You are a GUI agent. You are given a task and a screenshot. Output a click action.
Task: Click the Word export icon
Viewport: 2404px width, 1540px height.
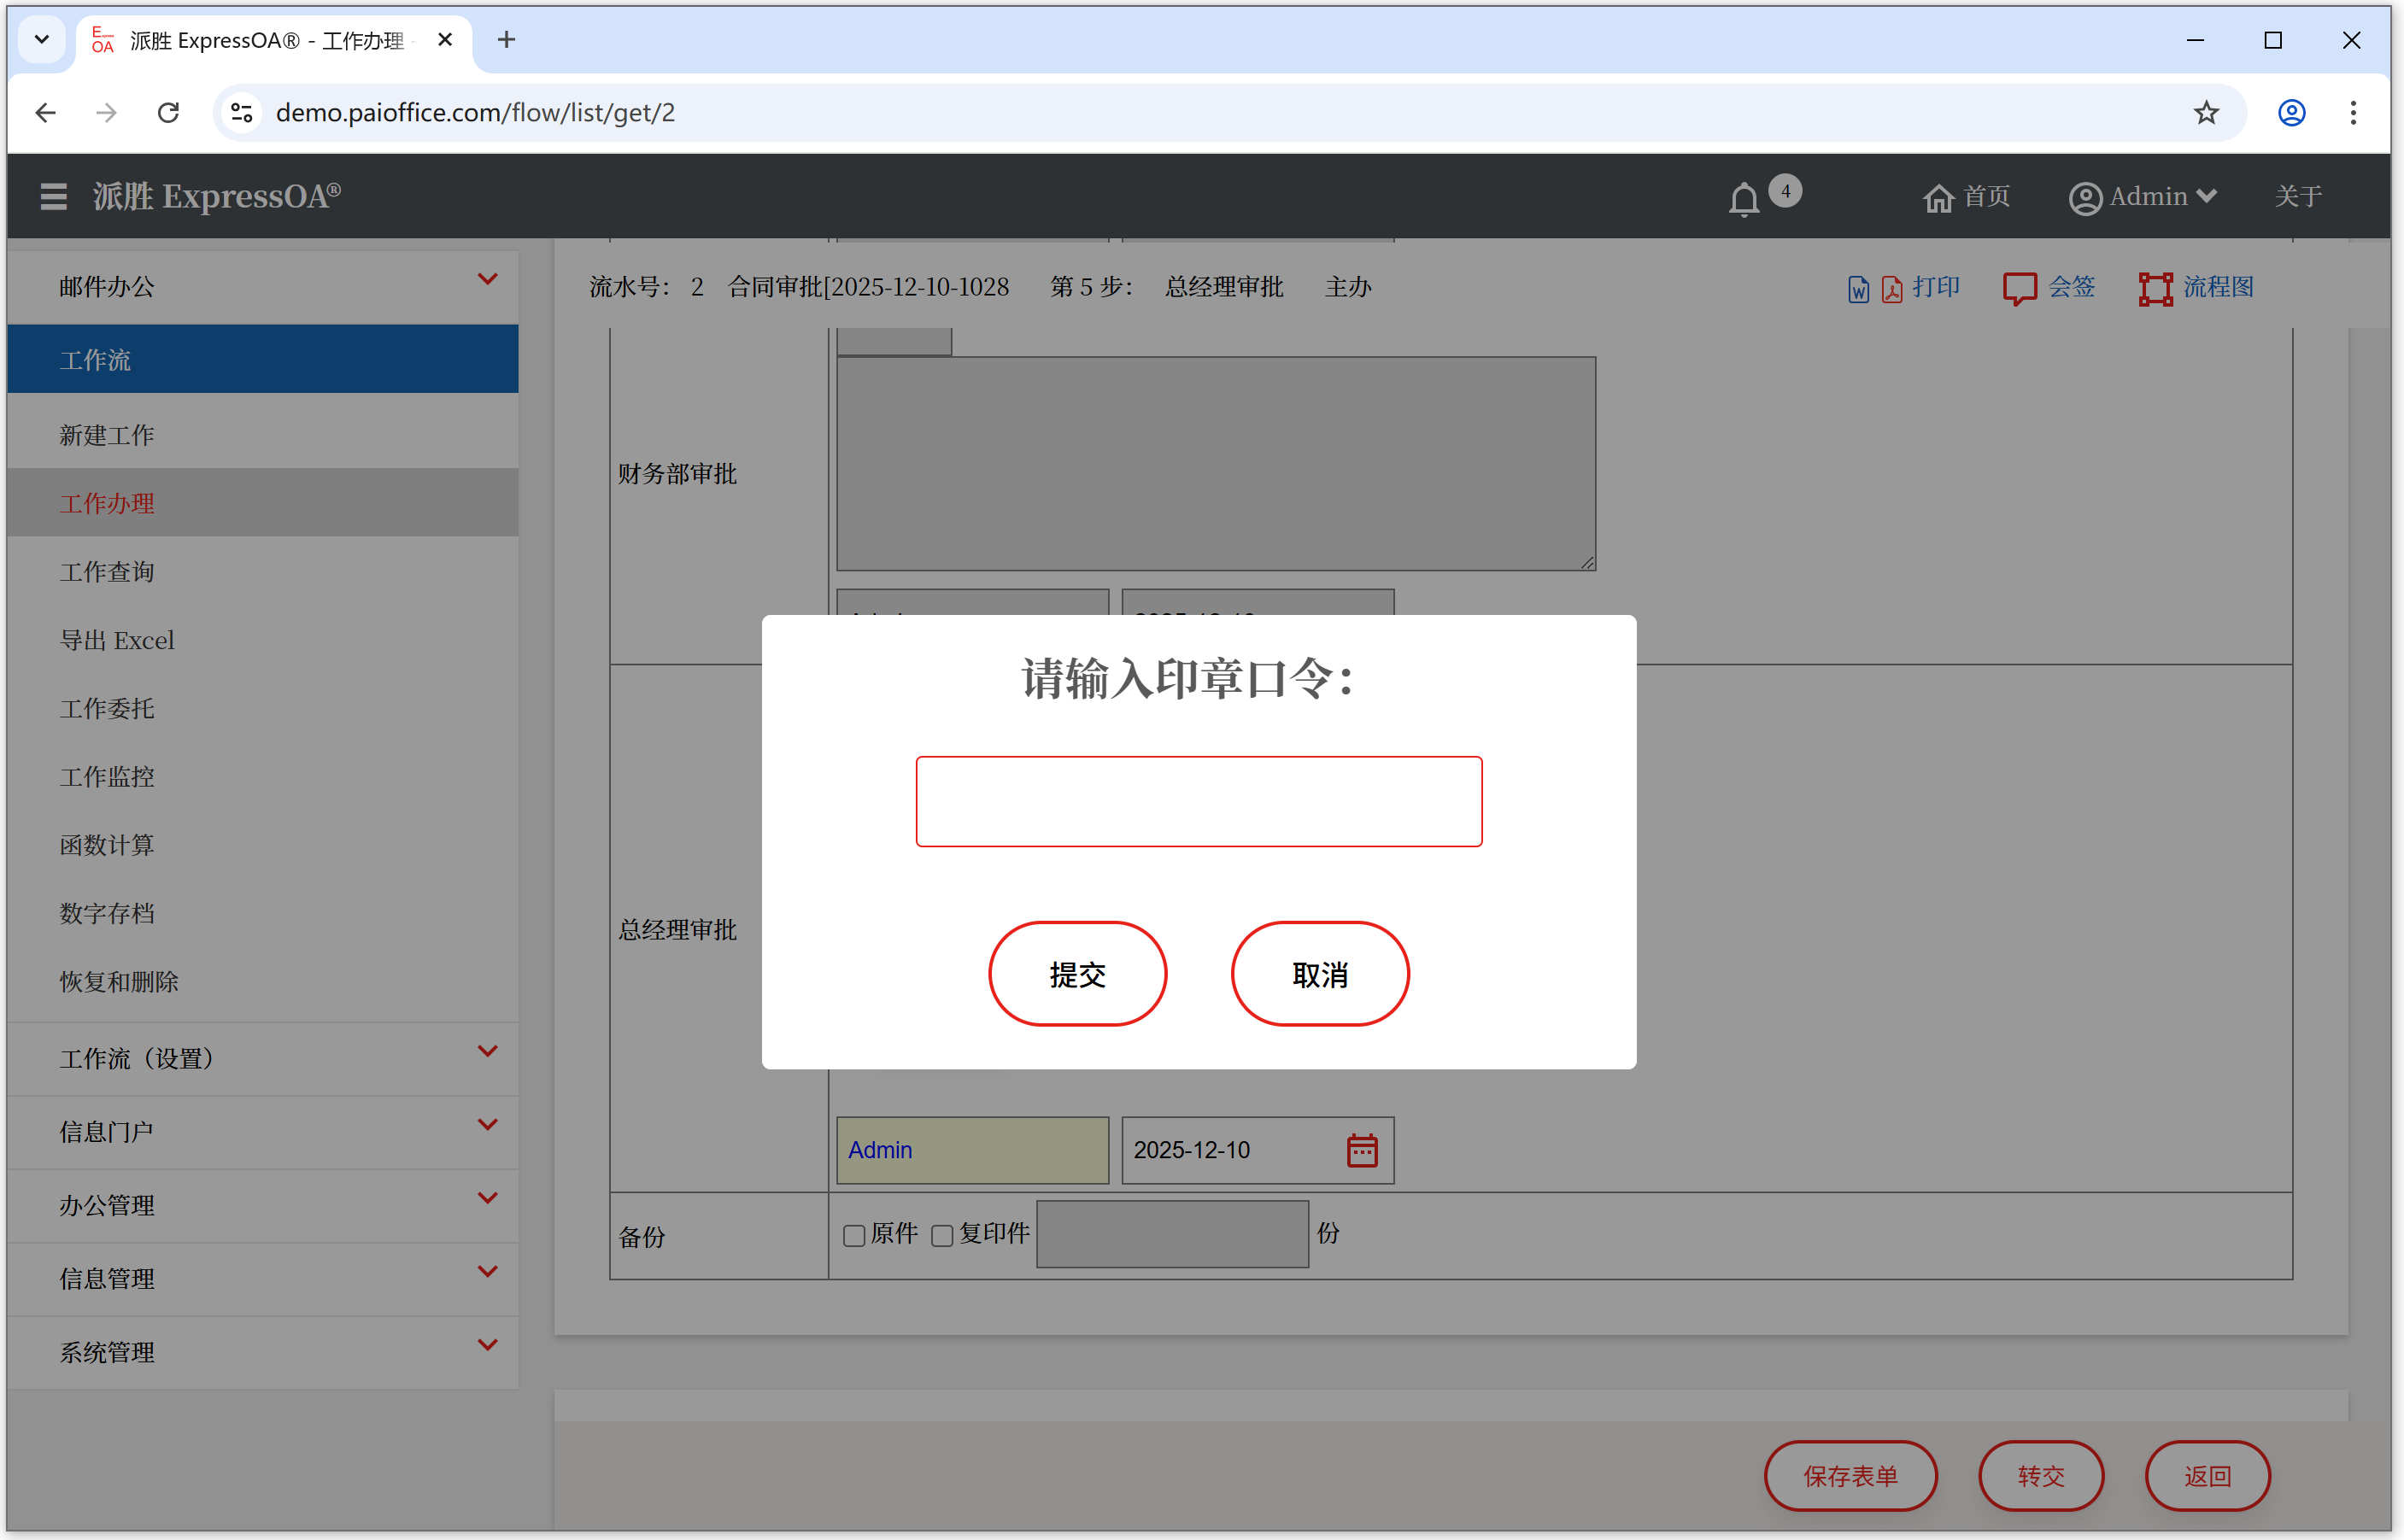pyautogui.click(x=1857, y=289)
